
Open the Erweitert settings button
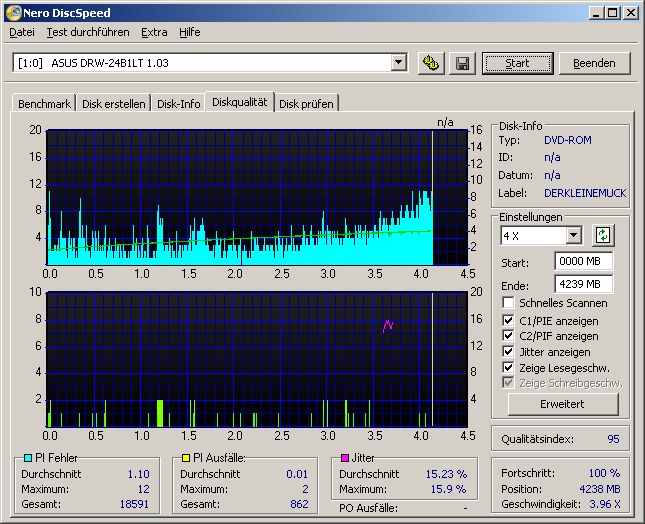click(563, 404)
